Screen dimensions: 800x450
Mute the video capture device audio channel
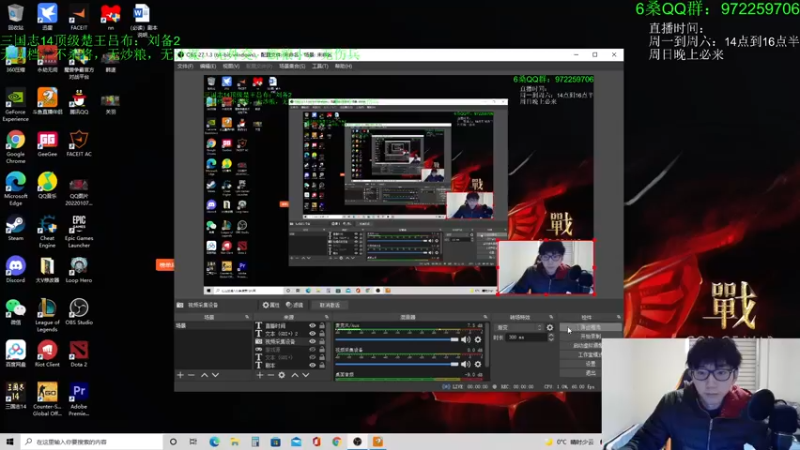coord(466,364)
